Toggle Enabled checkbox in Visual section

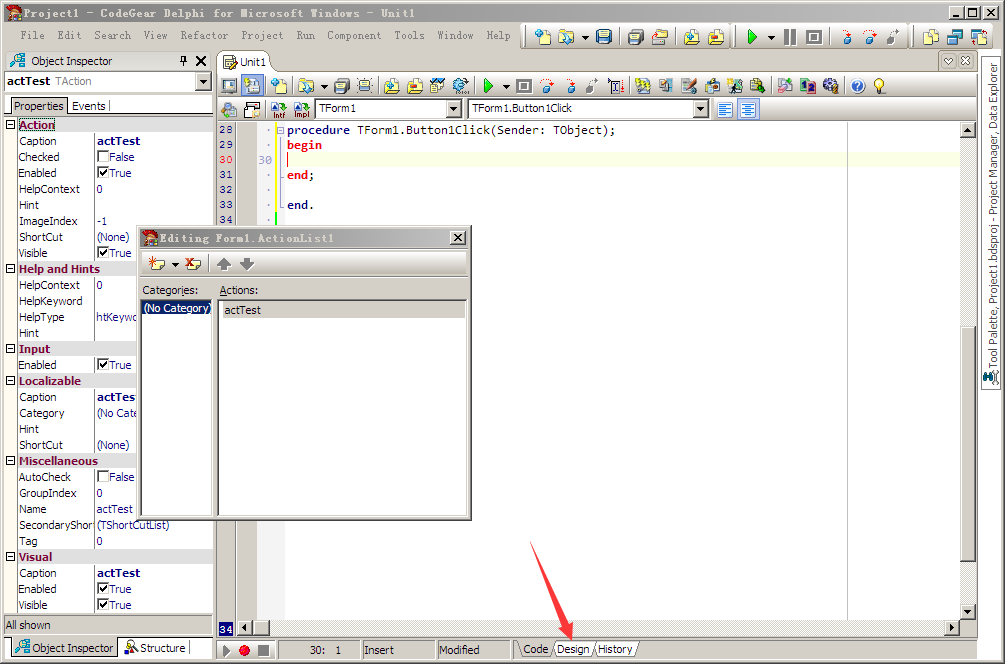[x=103, y=588]
